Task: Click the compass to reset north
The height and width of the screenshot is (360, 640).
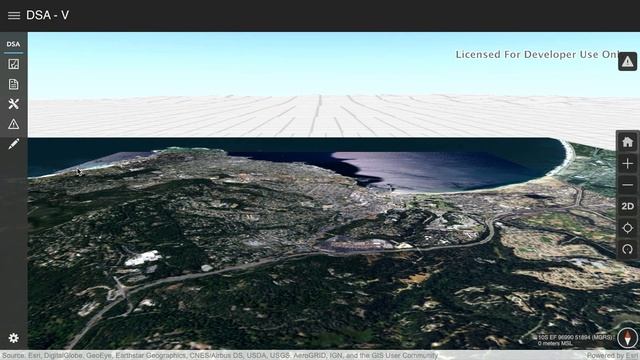Action: [x=627, y=338]
